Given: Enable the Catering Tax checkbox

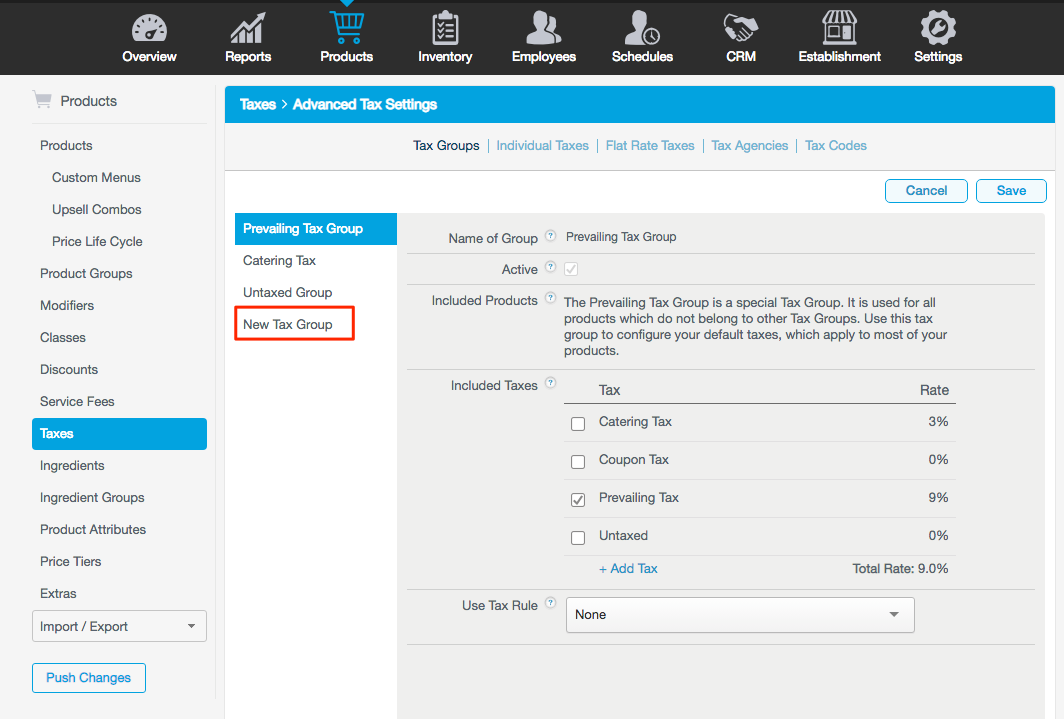Looking at the screenshot, I should click(x=577, y=423).
